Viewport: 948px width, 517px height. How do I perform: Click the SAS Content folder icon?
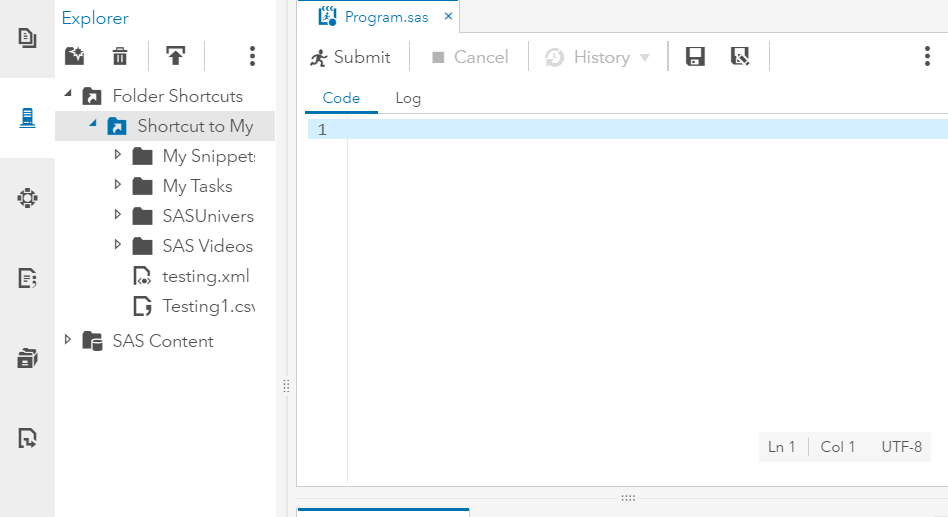point(93,341)
